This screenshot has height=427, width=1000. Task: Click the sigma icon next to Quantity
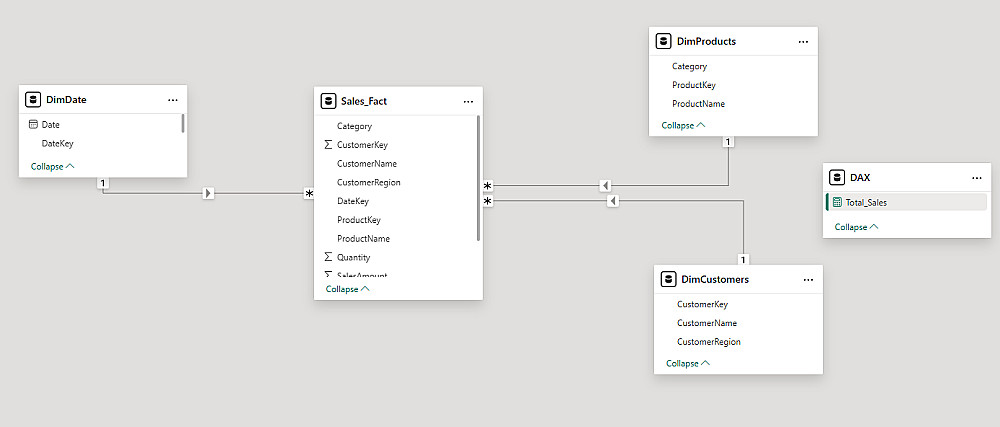328,257
